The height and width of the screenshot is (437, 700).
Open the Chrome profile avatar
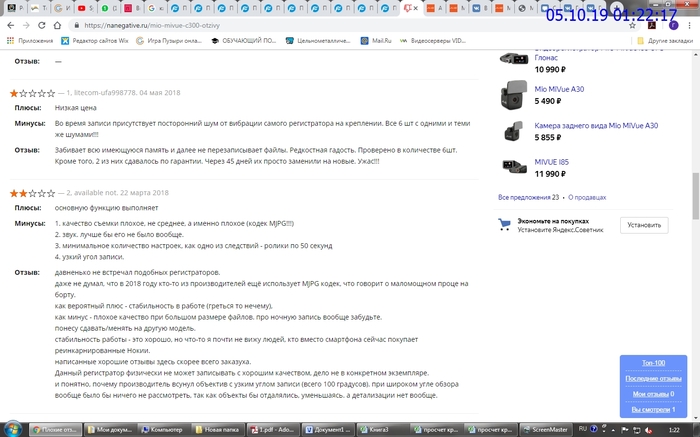coord(674,25)
